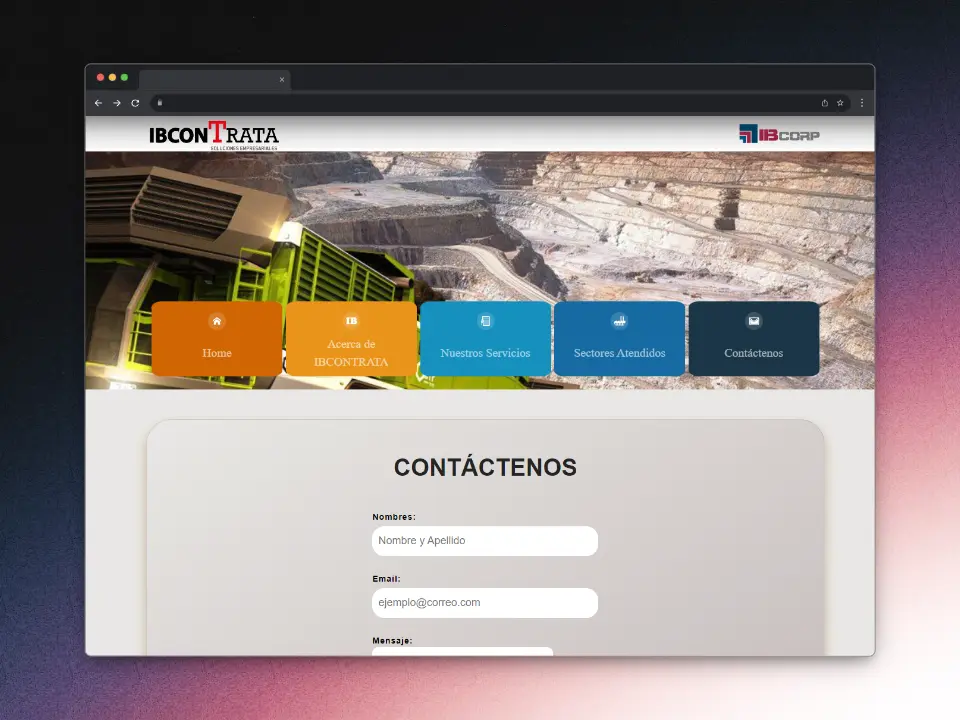Click the Nombre y Apellido input field
This screenshot has height=720, width=960.
(485, 541)
